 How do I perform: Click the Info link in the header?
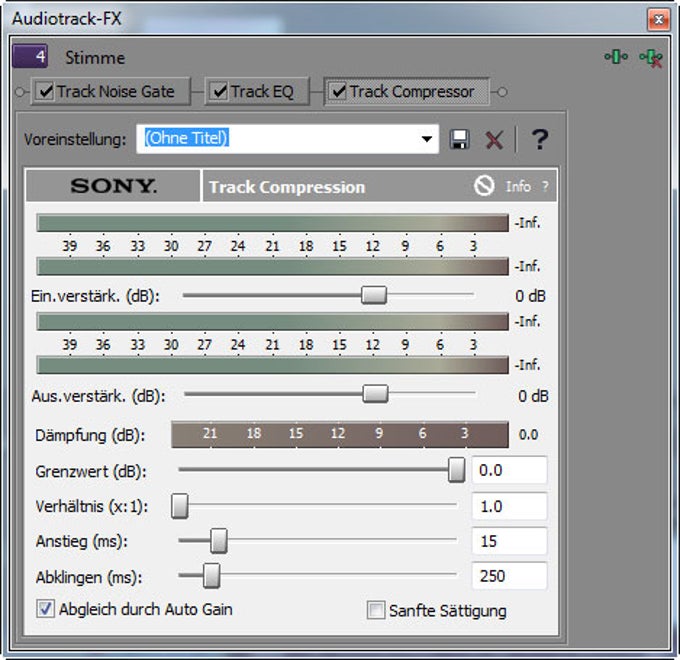pyautogui.click(x=518, y=186)
